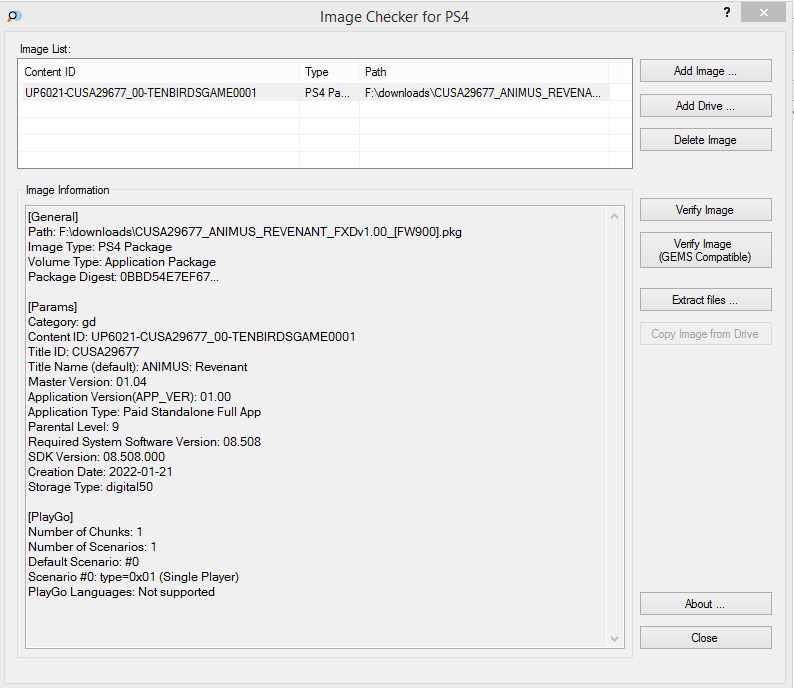The height and width of the screenshot is (688, 794).
Task: Open the Add Drive dialog
Action: click(705, 106)
